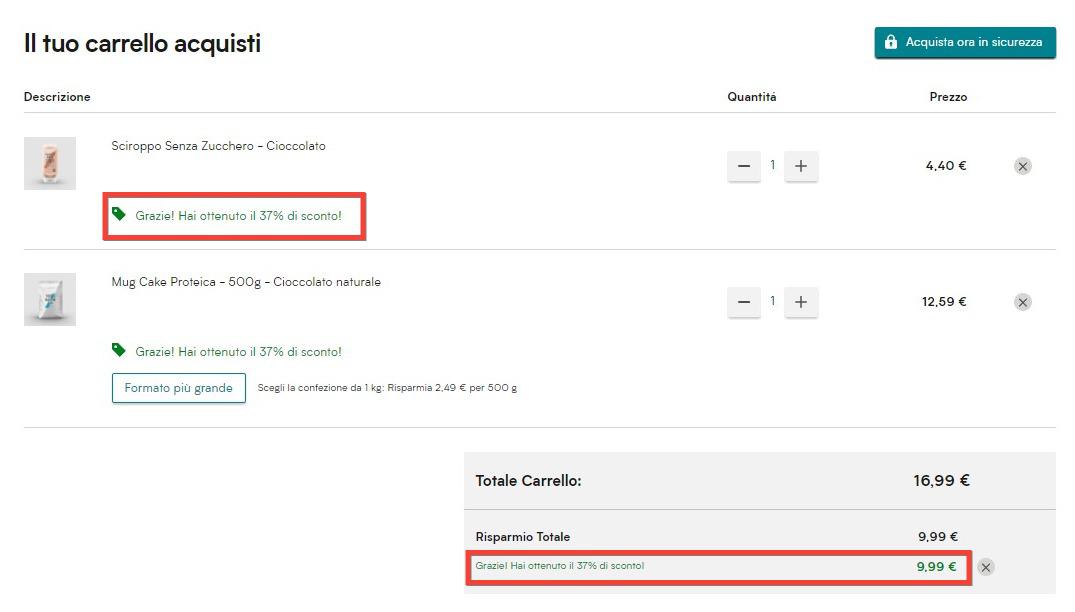Screen dimensions: 1075x612
Task: Click Acquista ora in sicurezza button
Action: coord(965,43)
